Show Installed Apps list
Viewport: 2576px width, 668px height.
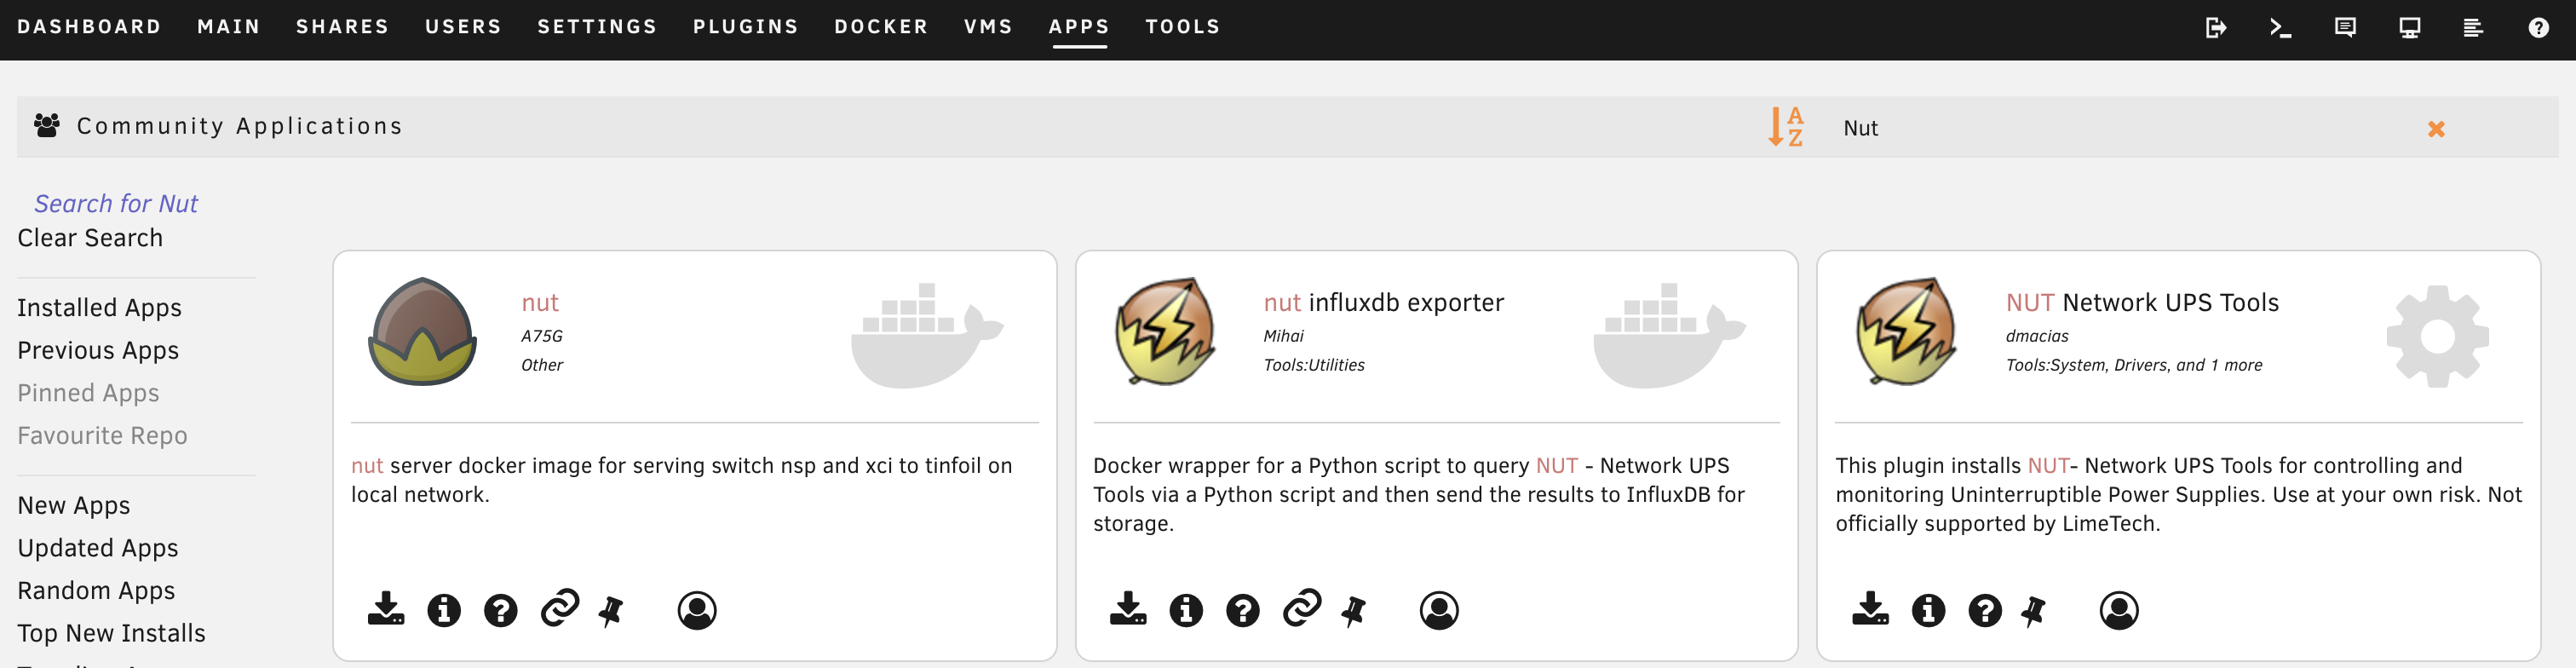[99, 308]
